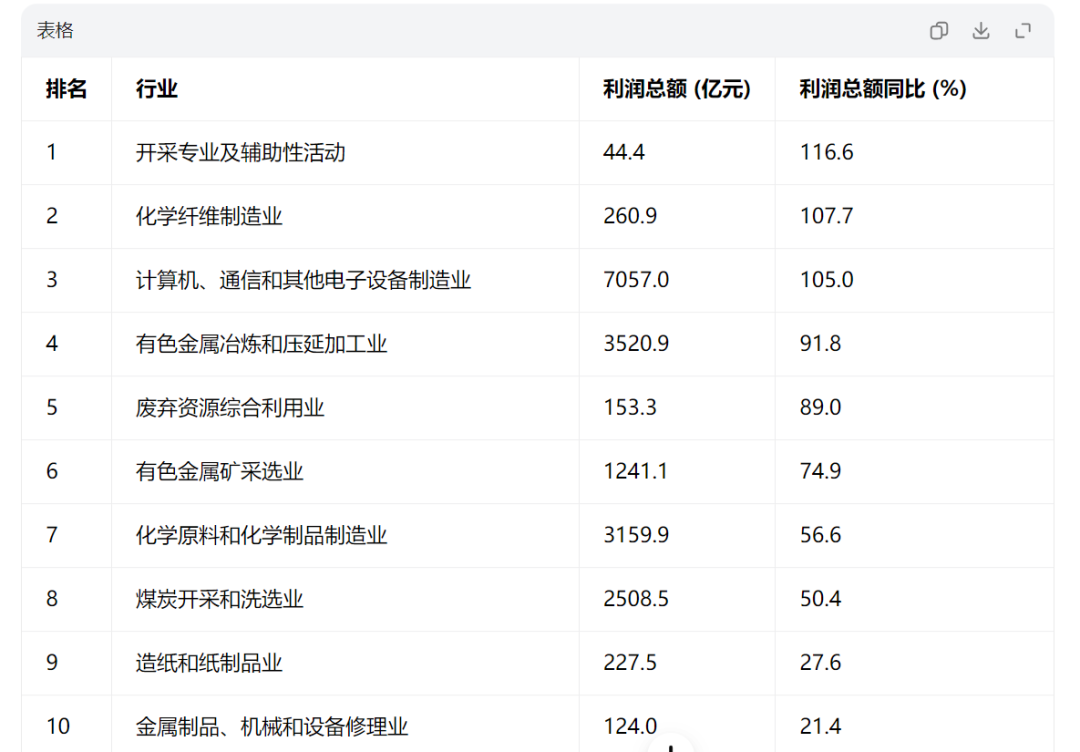Expand the table to fullscreen
The width and height of the screenshot is (1080, 752).
(x=1023, y=31)
